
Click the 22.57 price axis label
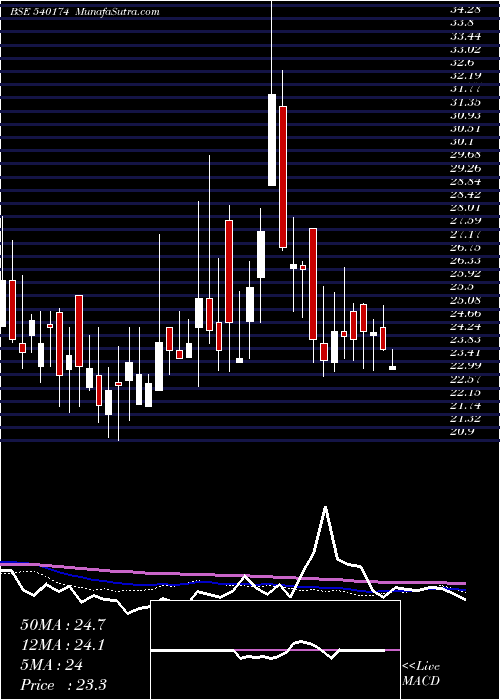[465, 379]
